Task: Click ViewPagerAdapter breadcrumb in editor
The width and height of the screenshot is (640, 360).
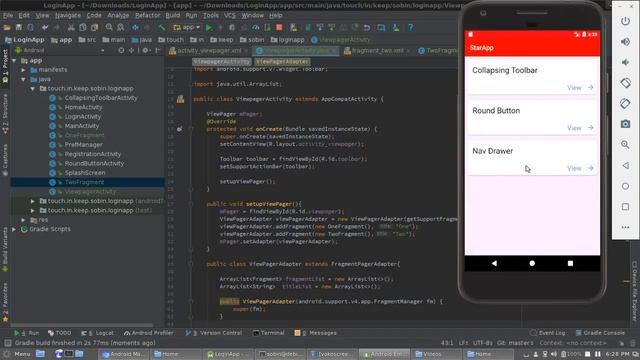Action: pyautogui.click(x=282, y=62)
